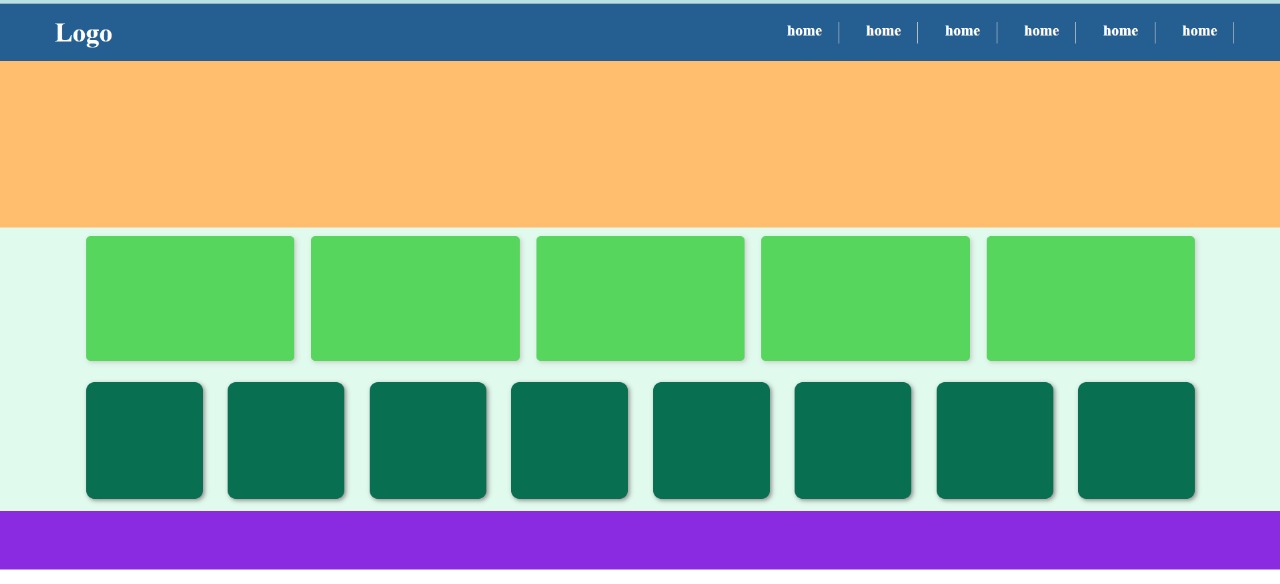Screen dimensions: 1280x584
Task: Click the middle light green card
Action: coord(640,298)
